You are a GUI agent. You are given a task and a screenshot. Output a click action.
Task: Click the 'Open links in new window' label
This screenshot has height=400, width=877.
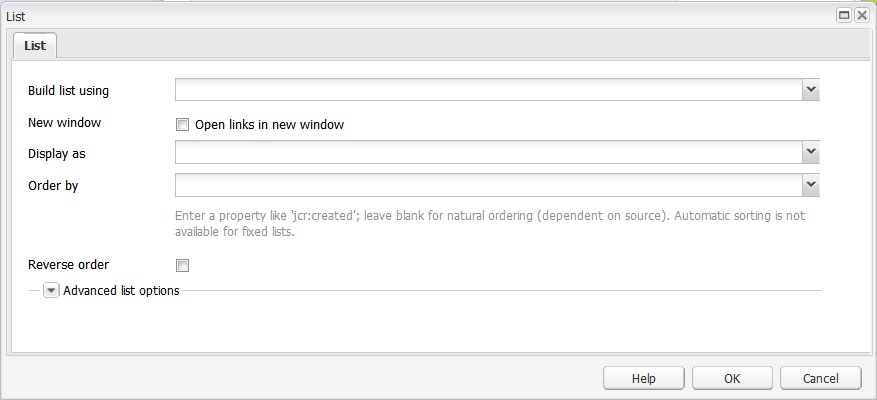[x=269, y=125]
